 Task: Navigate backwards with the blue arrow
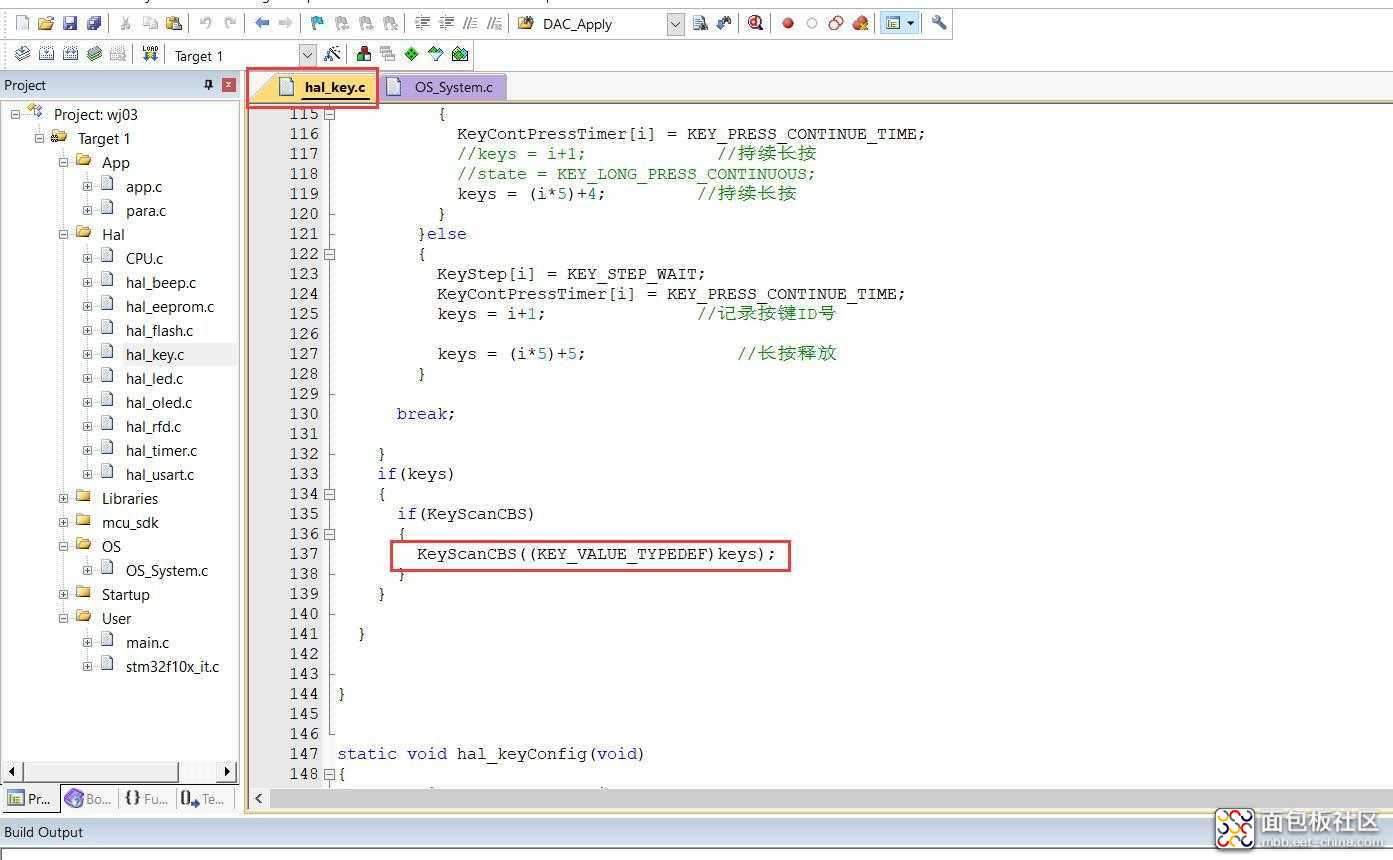pos(262,23)
